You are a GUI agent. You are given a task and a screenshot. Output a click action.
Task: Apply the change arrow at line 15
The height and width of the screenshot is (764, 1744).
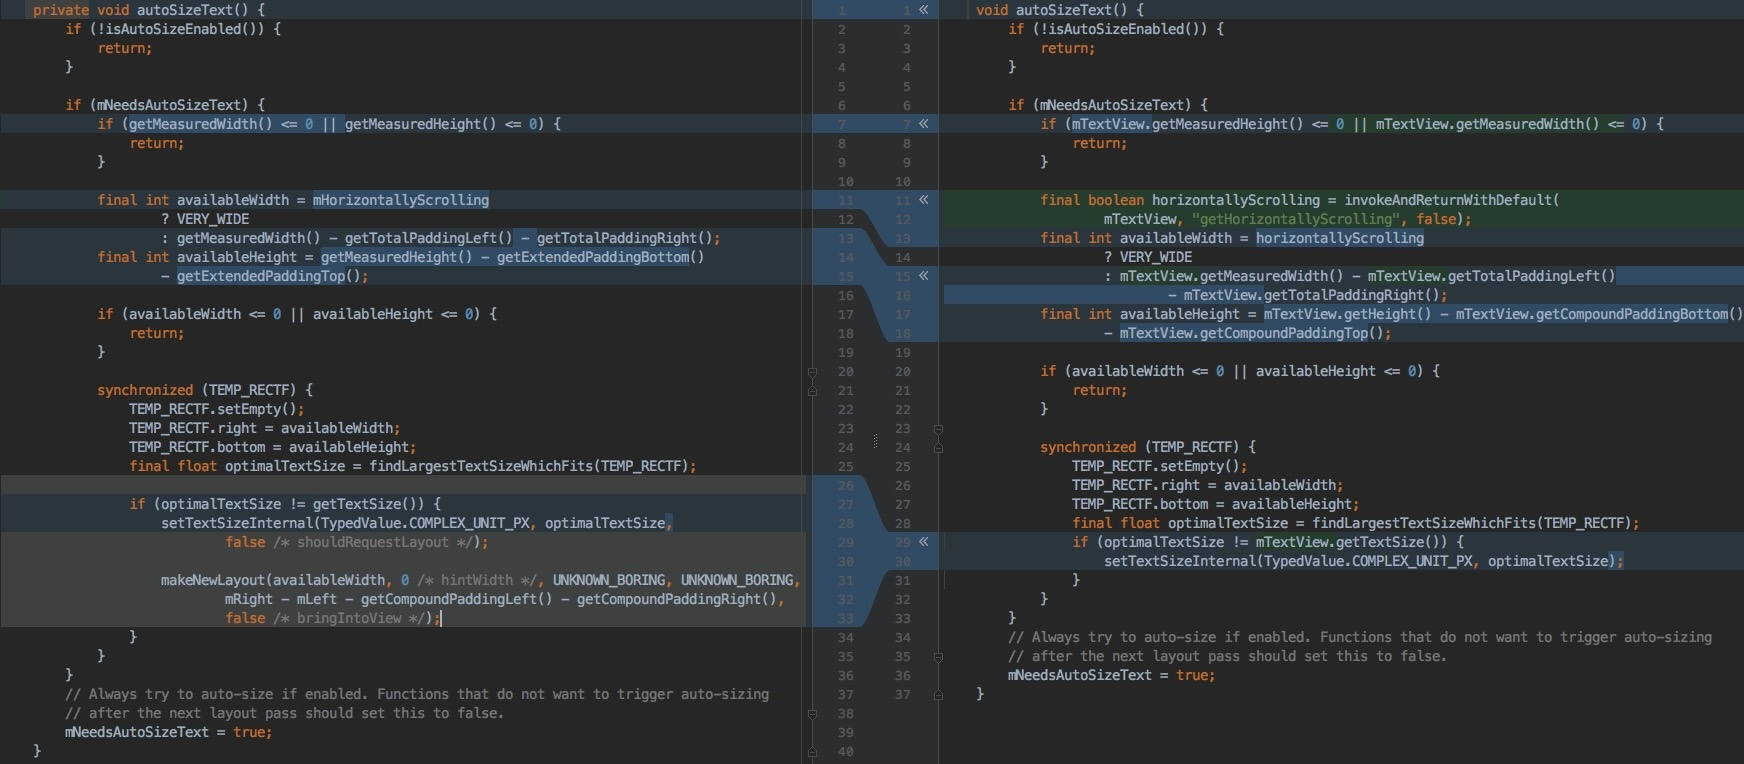click(x=924, y=276)
